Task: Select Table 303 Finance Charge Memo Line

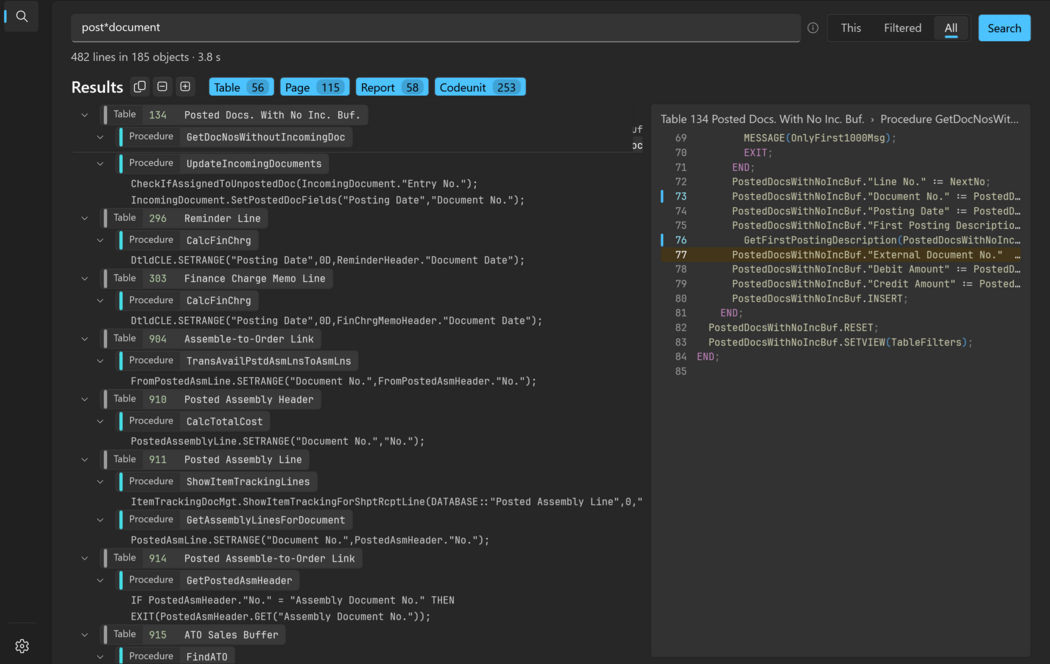Action: click(218, 278)
